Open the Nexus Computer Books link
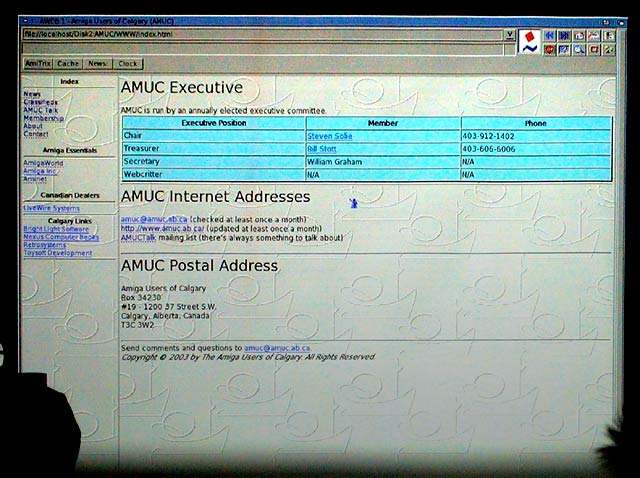Screen dimensions: 640x478 point(61,237)
